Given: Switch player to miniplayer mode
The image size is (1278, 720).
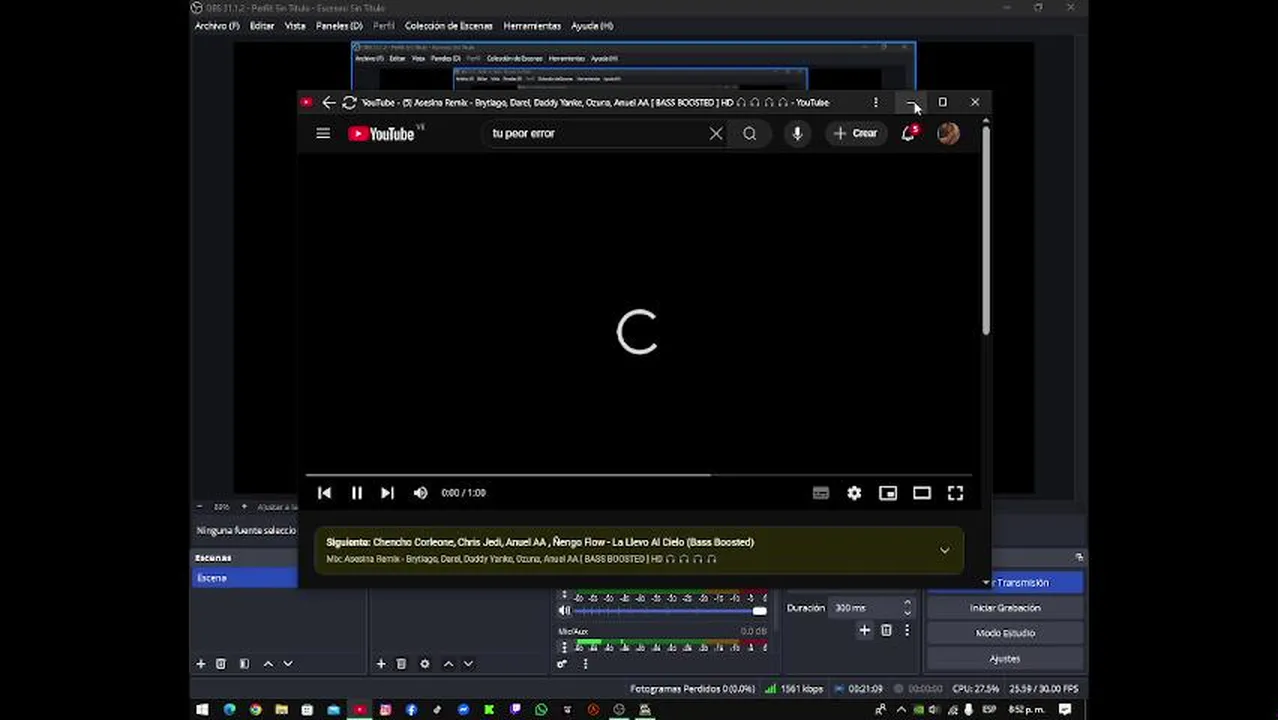Looking at the screenshot, I should pyautogui.click(x=888, y=493).
